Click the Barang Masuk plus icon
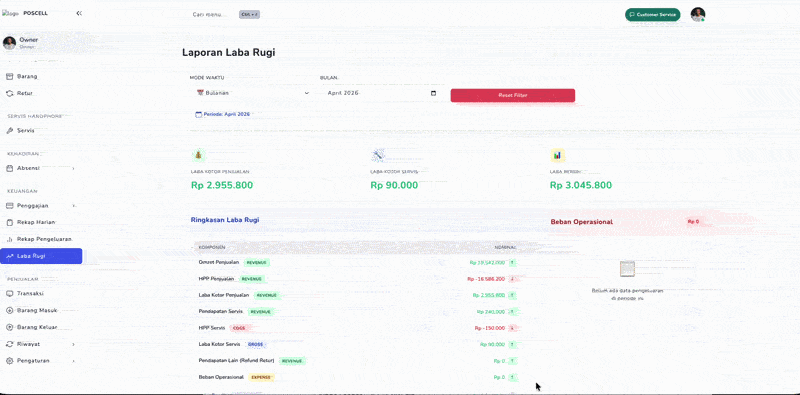 (9, 310)
